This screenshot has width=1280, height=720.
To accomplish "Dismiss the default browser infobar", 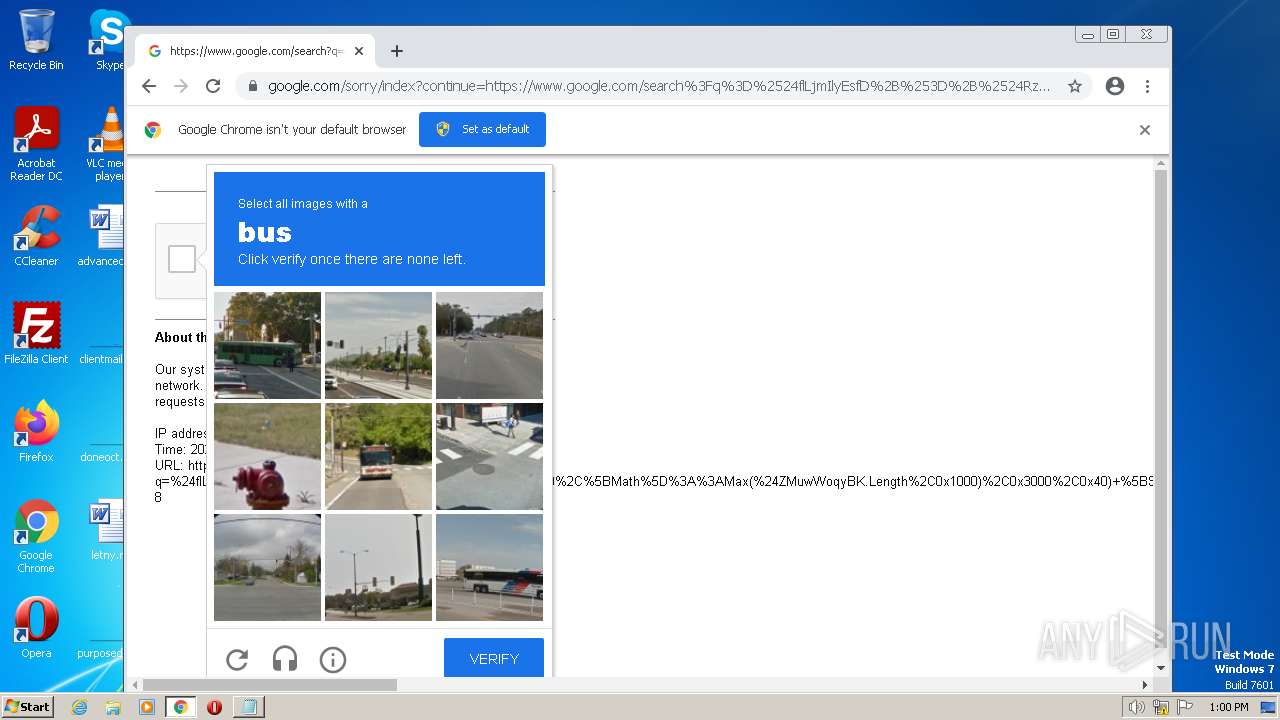I will (1145, 130).
